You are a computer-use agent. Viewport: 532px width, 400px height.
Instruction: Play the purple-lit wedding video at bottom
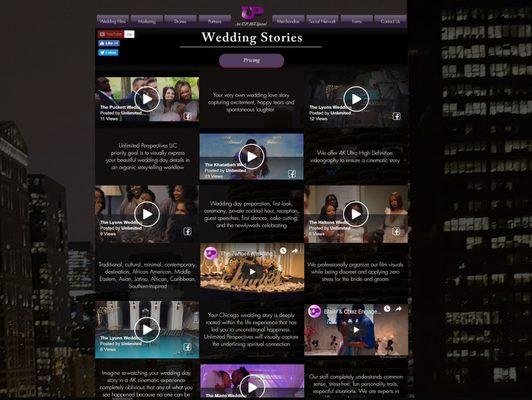pos(252,387)
